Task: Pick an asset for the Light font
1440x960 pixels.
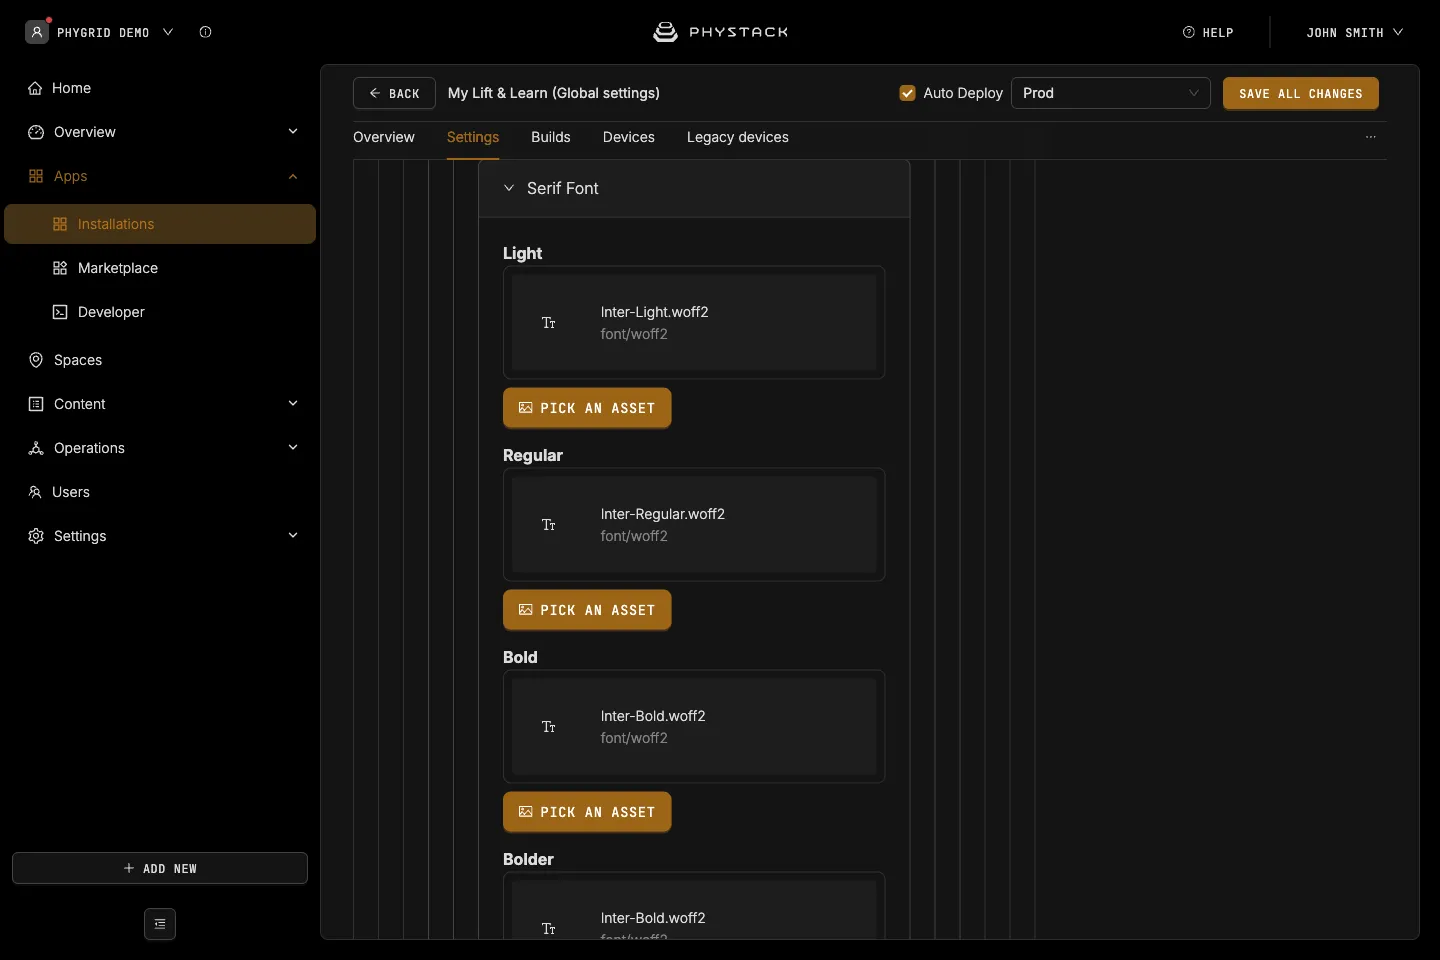Action: tap(587, 408)
